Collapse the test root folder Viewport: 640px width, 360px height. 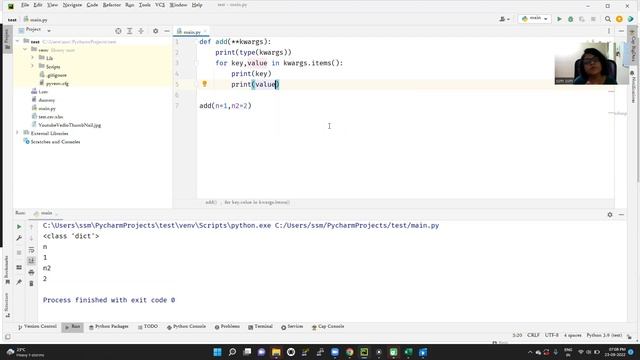coord(18,41)
